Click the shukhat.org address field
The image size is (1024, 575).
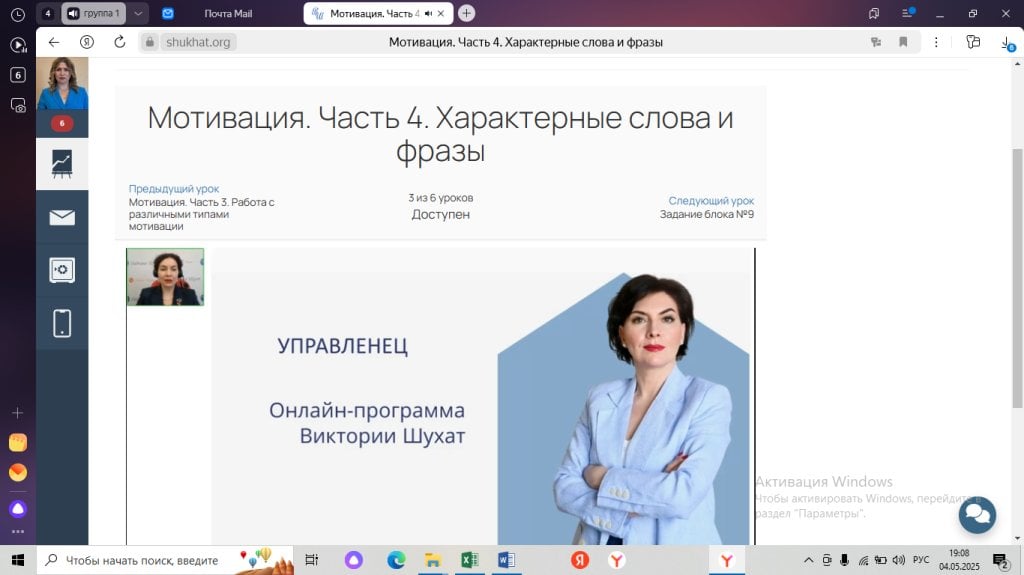click(198, 42)
